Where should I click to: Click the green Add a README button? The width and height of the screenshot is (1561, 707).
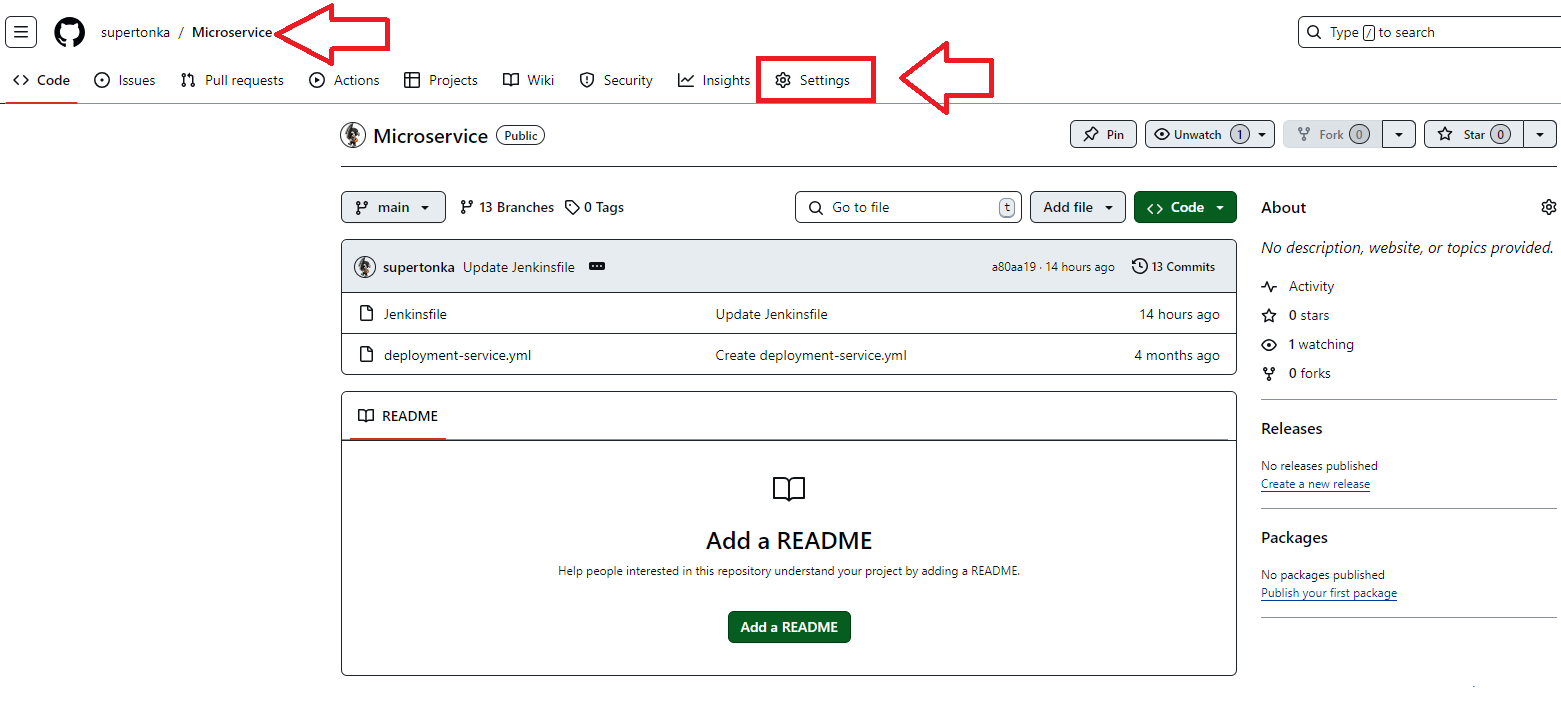click(789, 627)
